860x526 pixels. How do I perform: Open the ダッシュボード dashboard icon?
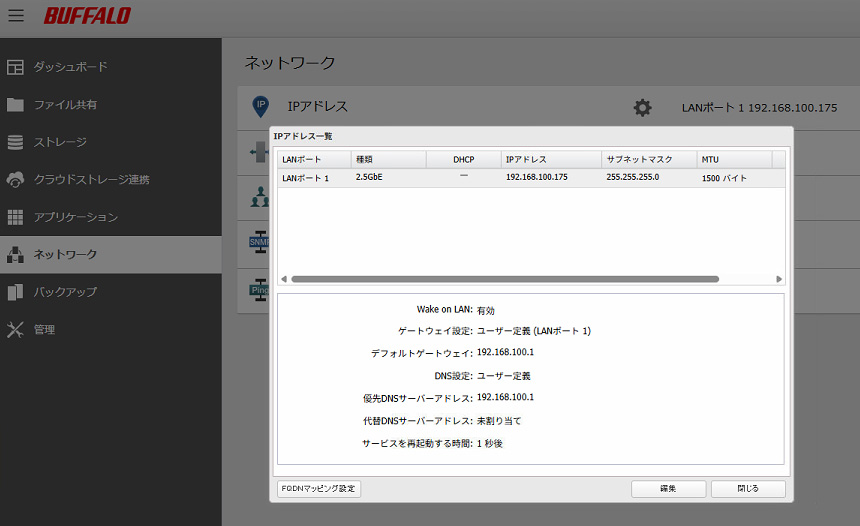15,67
